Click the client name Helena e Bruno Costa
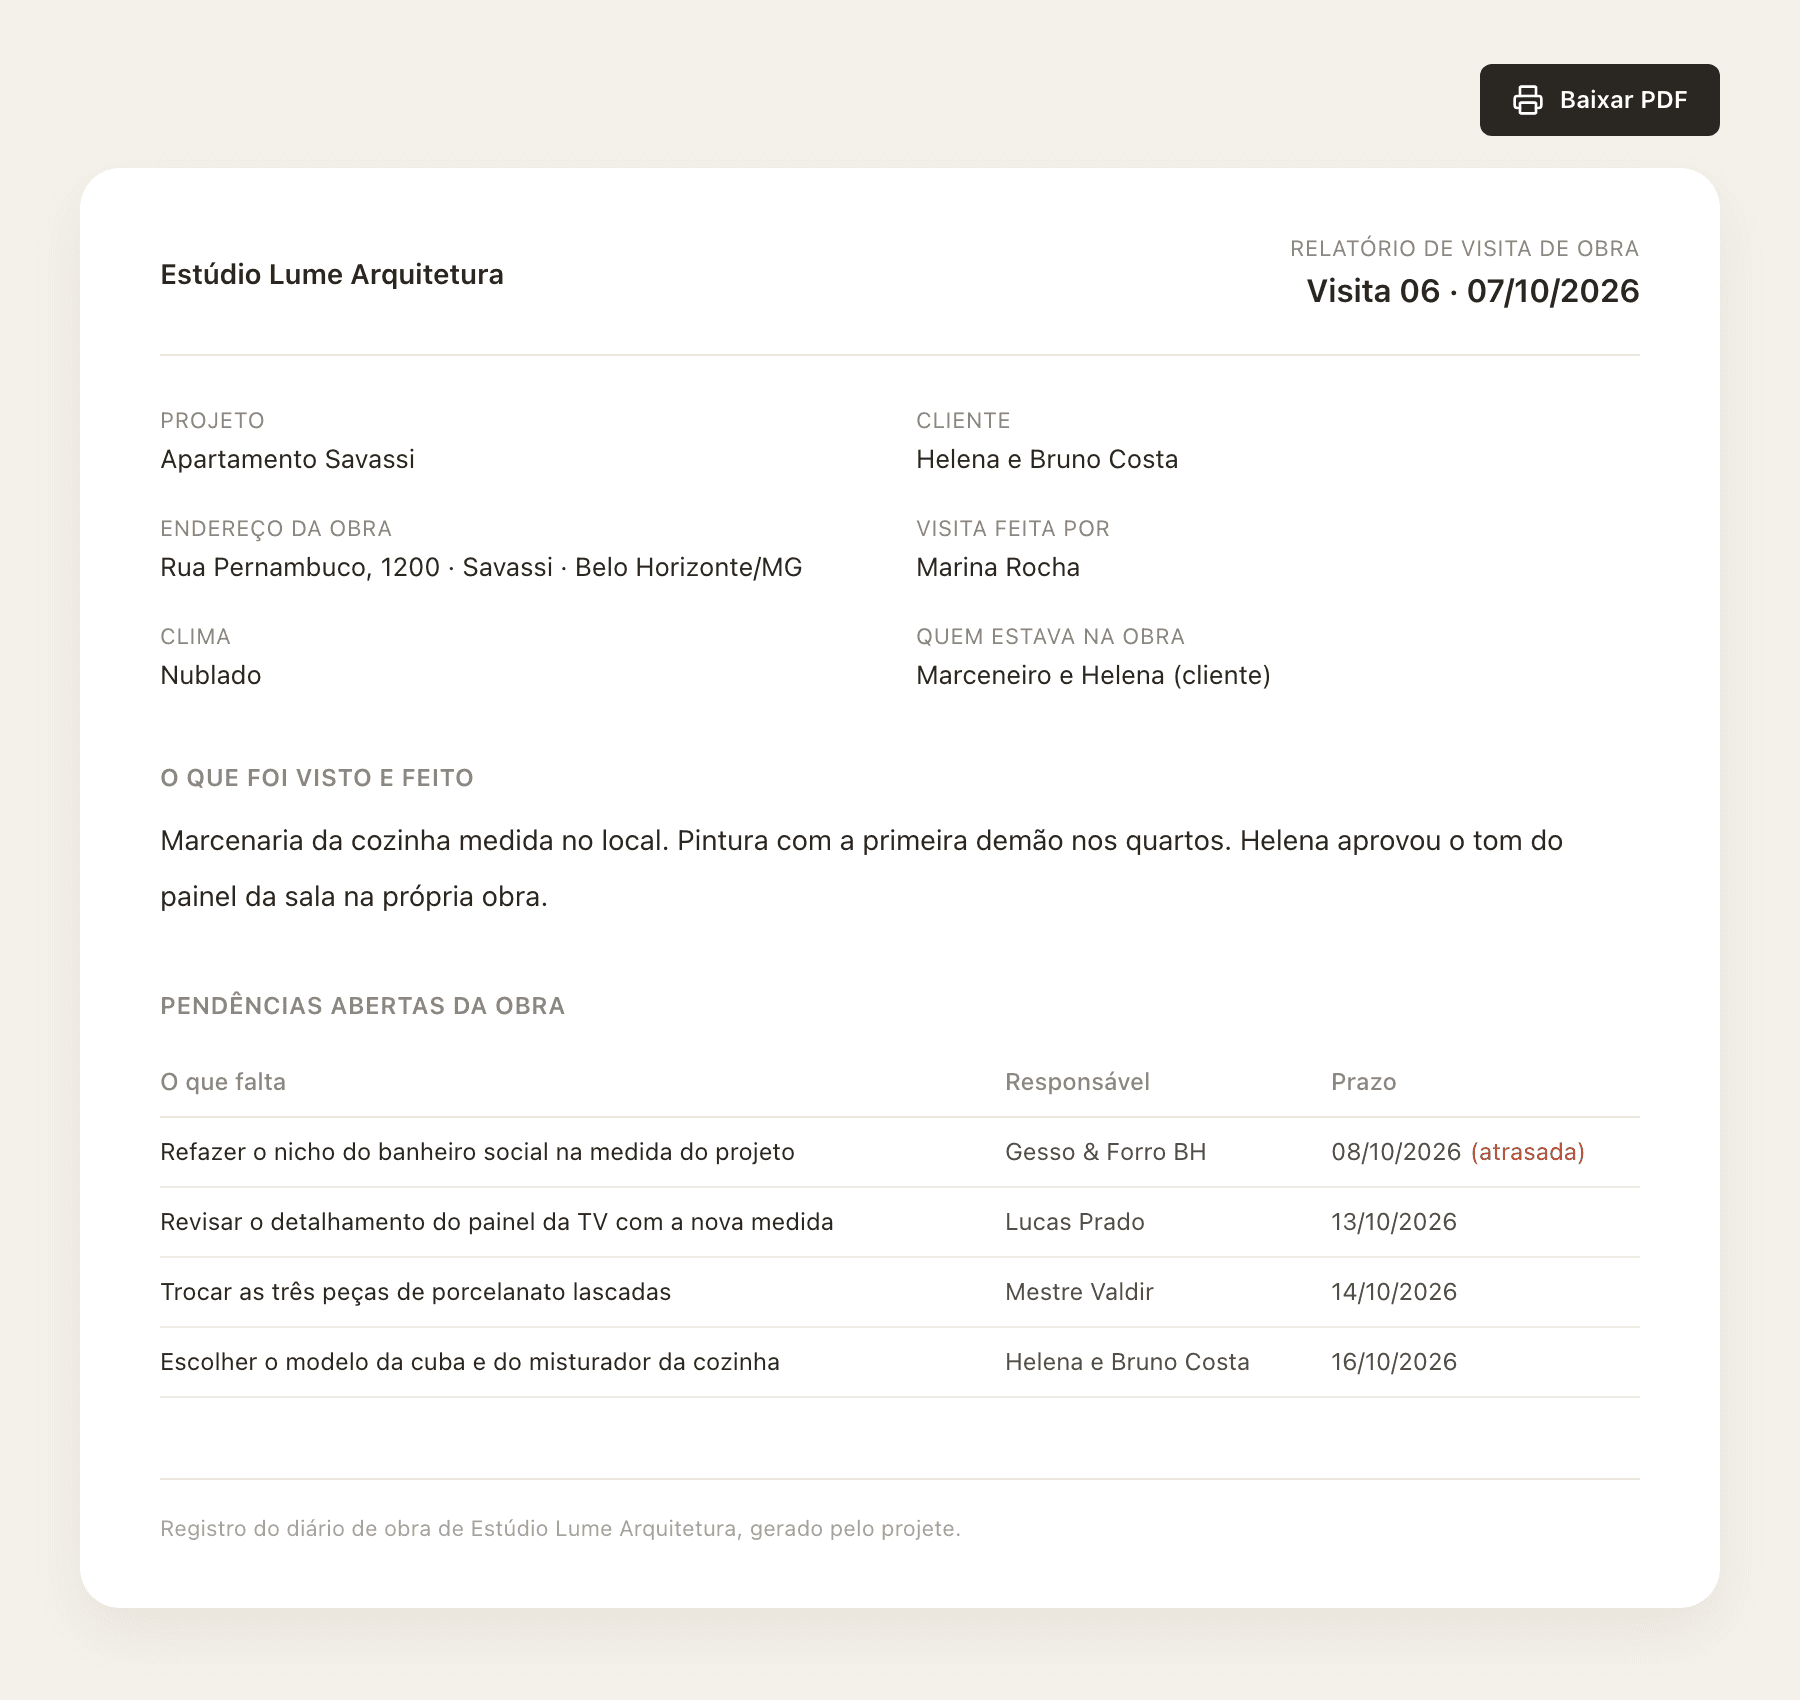This screenshot has height=1700, width=1800. coord(1047,459)
